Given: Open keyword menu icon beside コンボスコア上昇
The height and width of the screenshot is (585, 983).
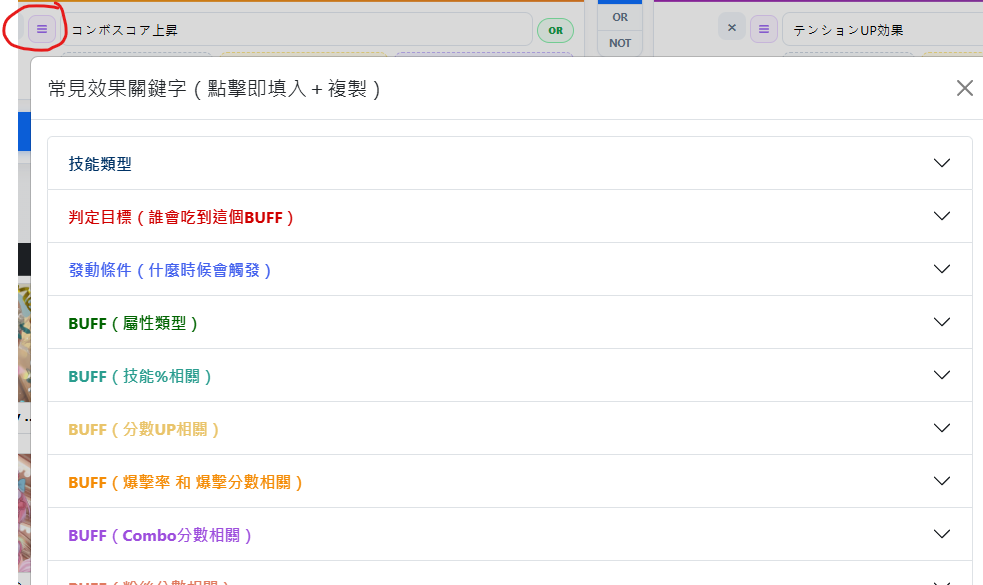Looking at the screenshot, I should coord(42,29).
